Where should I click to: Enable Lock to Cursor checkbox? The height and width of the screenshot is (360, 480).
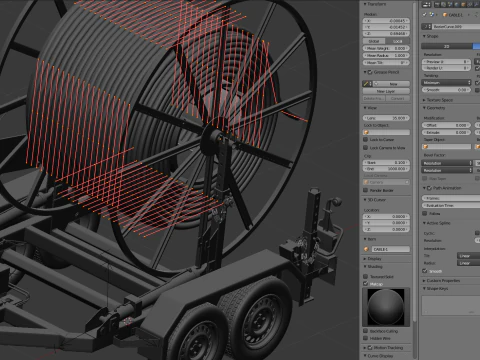click(x=366, y=140)
